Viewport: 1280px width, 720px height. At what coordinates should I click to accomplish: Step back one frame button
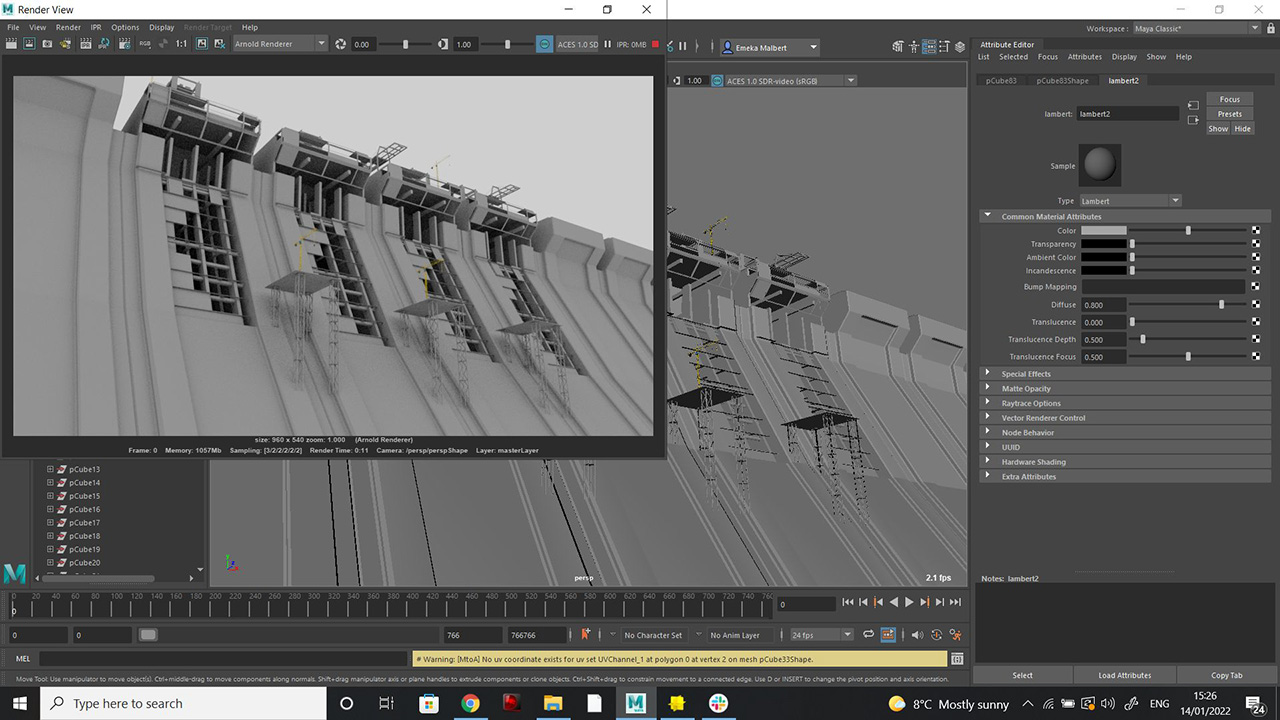pyautogui.click(x=863, y=602)
